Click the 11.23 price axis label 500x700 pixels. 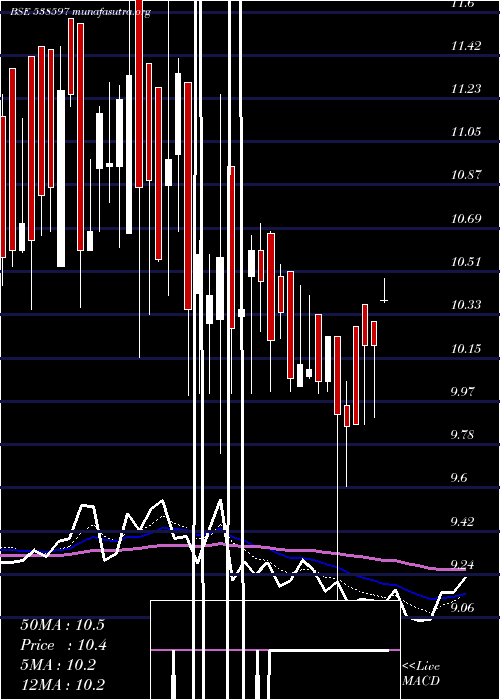[x=466, y=89]
